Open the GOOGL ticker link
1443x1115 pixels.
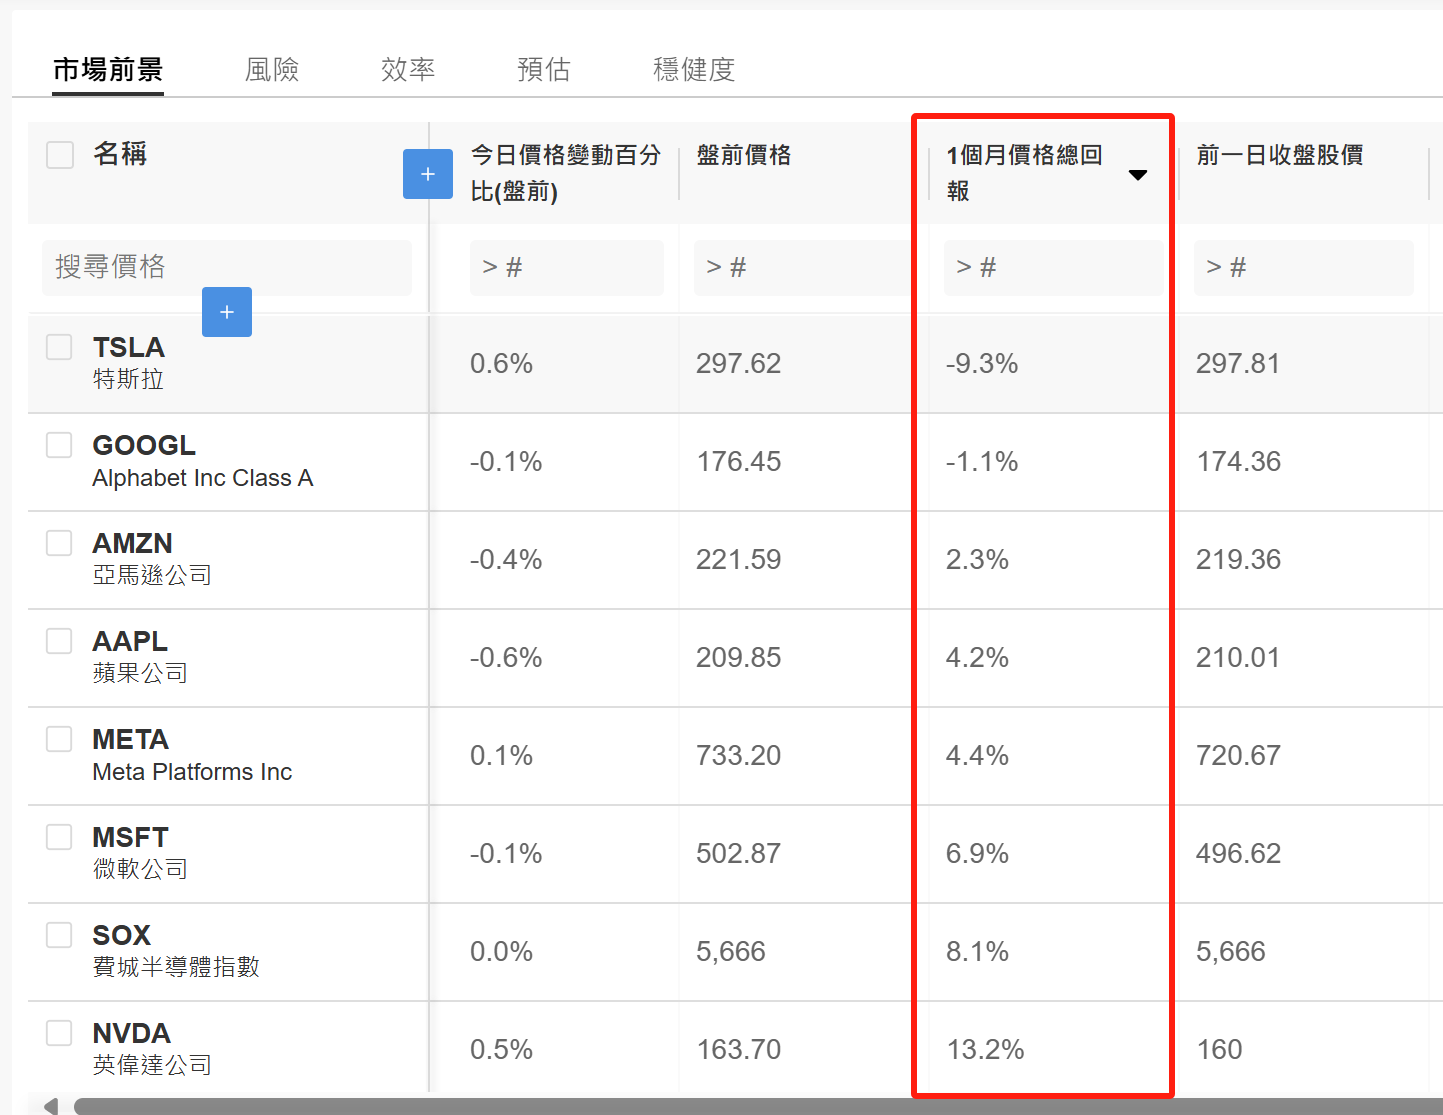(x=144, y=445)
